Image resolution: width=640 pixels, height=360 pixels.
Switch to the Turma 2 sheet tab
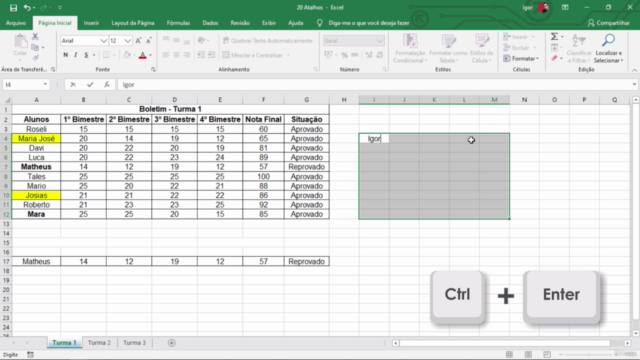[99, 343]
